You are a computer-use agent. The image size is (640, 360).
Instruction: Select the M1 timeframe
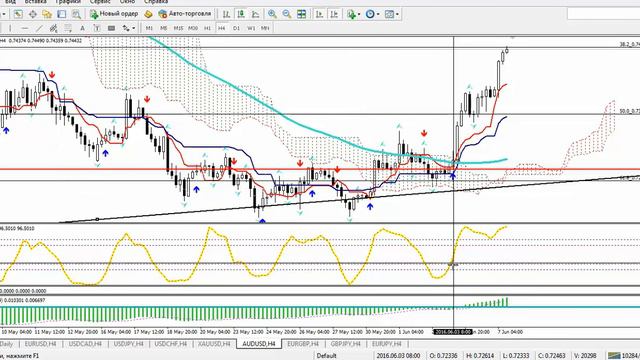click(x=149, y=28)
